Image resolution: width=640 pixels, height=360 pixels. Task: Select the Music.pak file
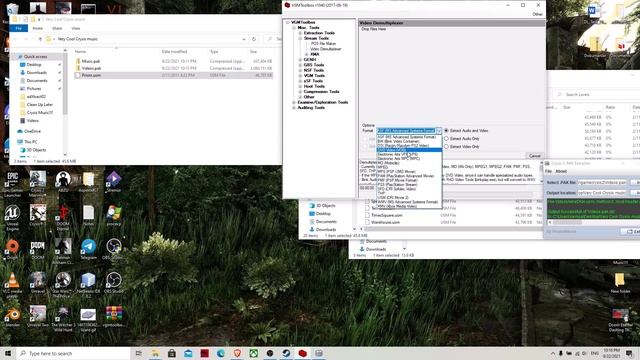pyautogui.click(x=91, y=61)
